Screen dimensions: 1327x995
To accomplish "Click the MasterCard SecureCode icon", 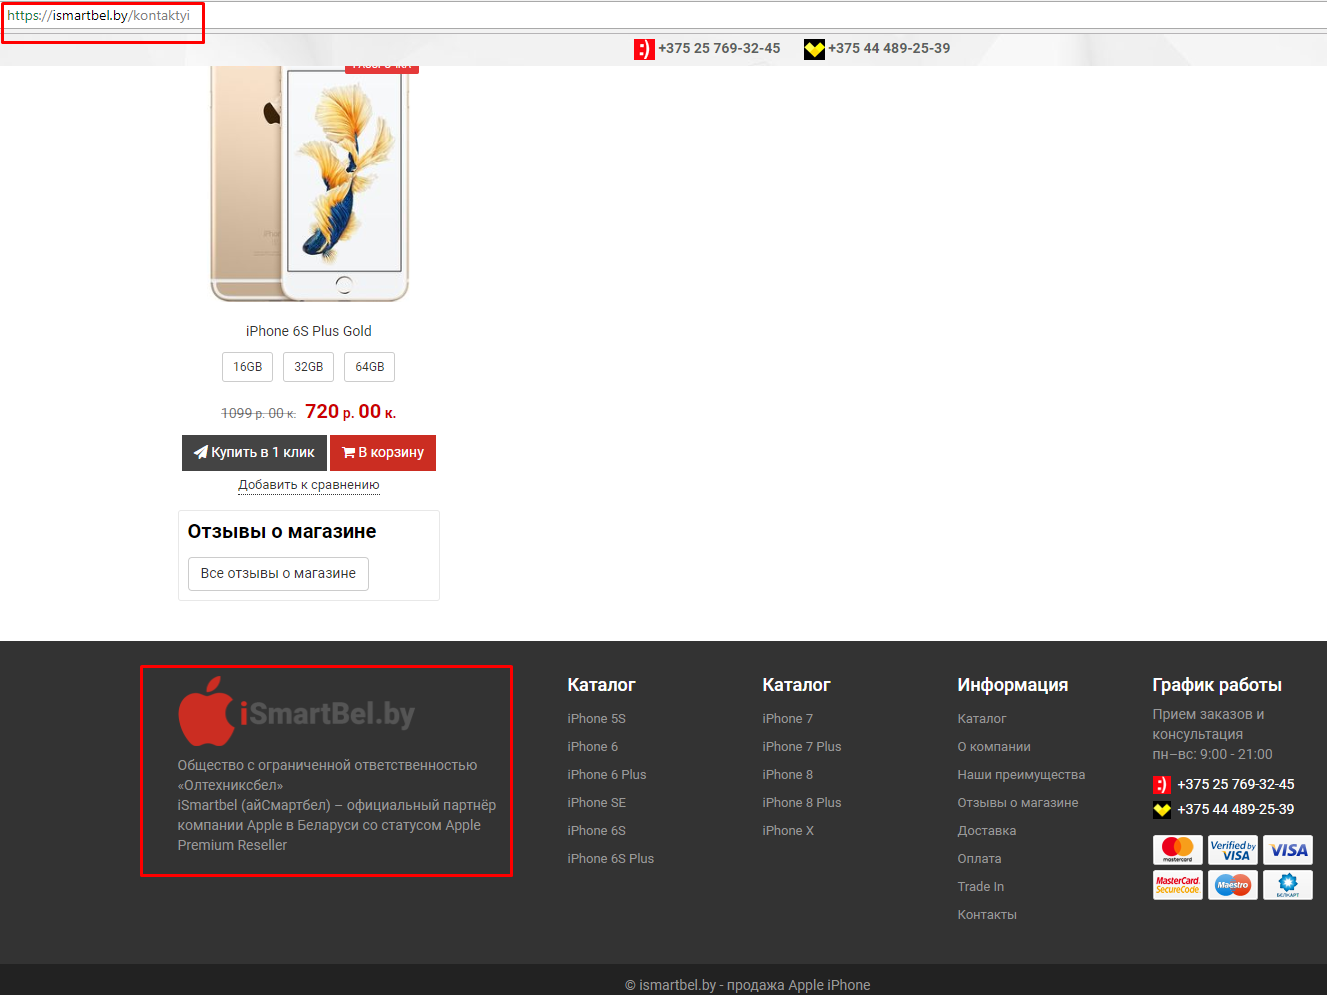I will (x=1178, y=885).
